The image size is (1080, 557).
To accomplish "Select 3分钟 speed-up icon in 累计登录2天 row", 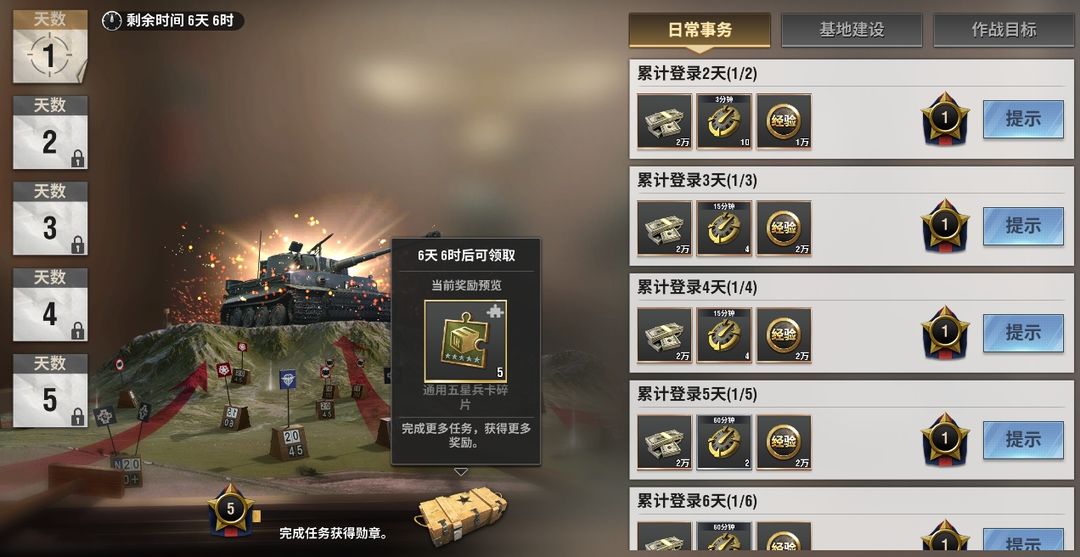I will click(724, 121).
